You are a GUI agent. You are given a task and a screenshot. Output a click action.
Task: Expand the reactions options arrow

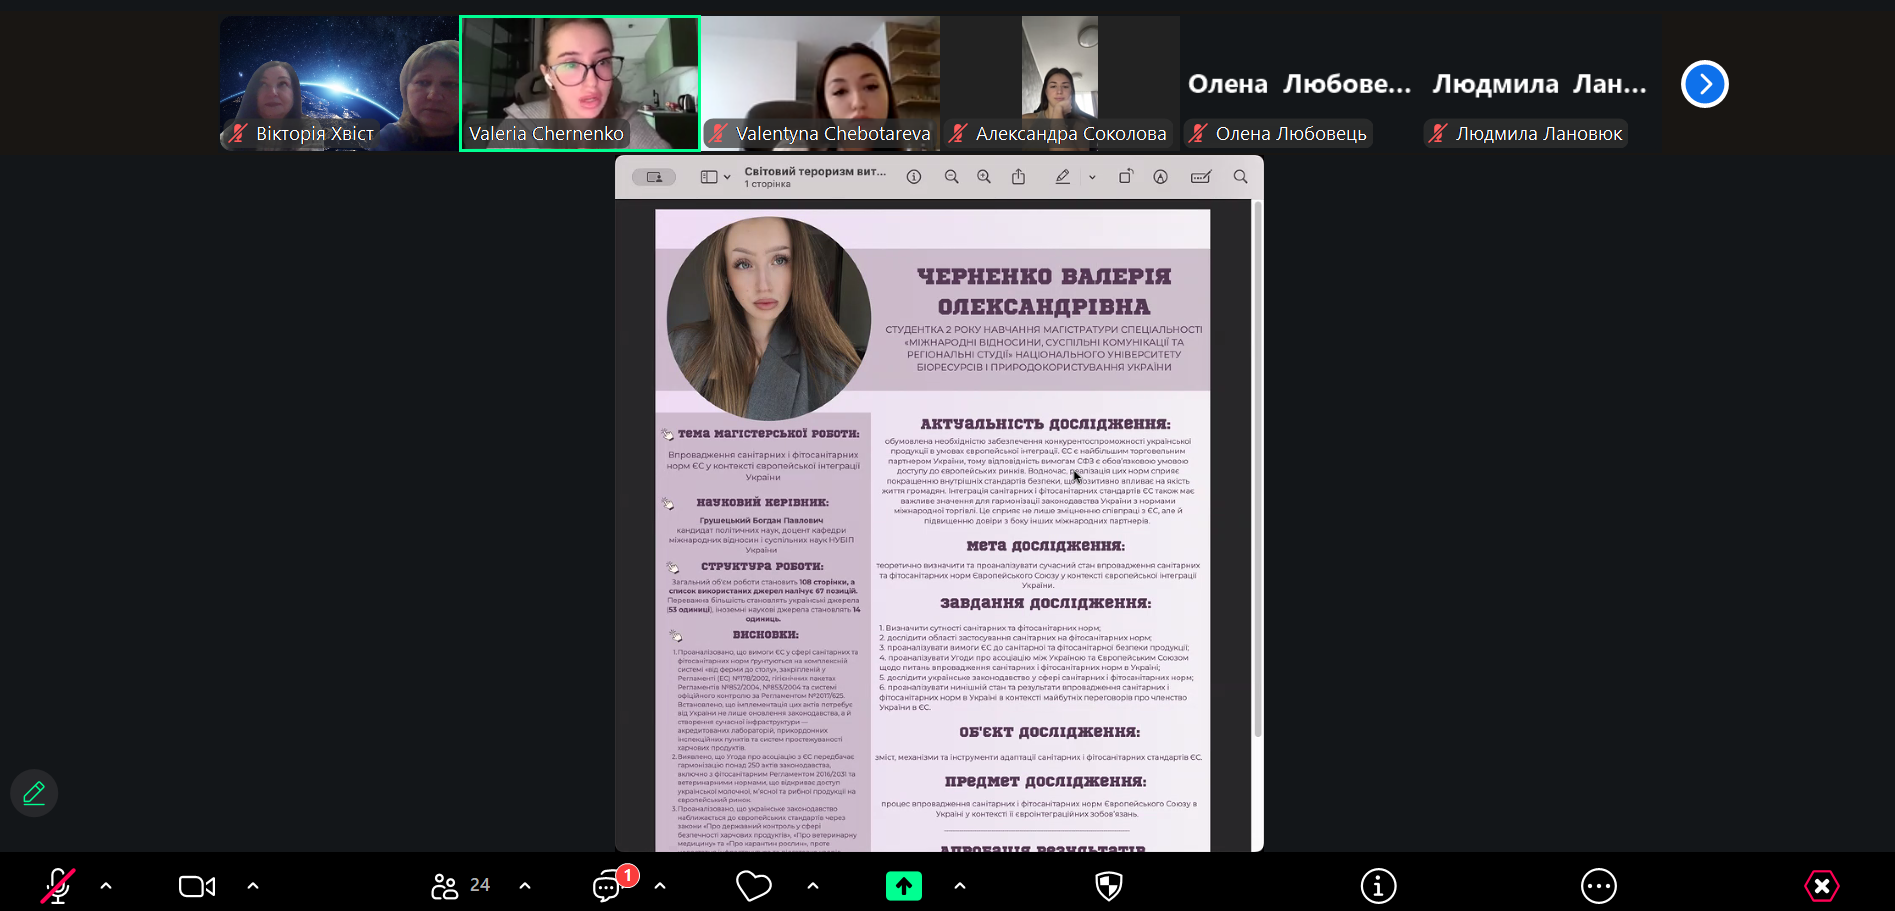813,886
